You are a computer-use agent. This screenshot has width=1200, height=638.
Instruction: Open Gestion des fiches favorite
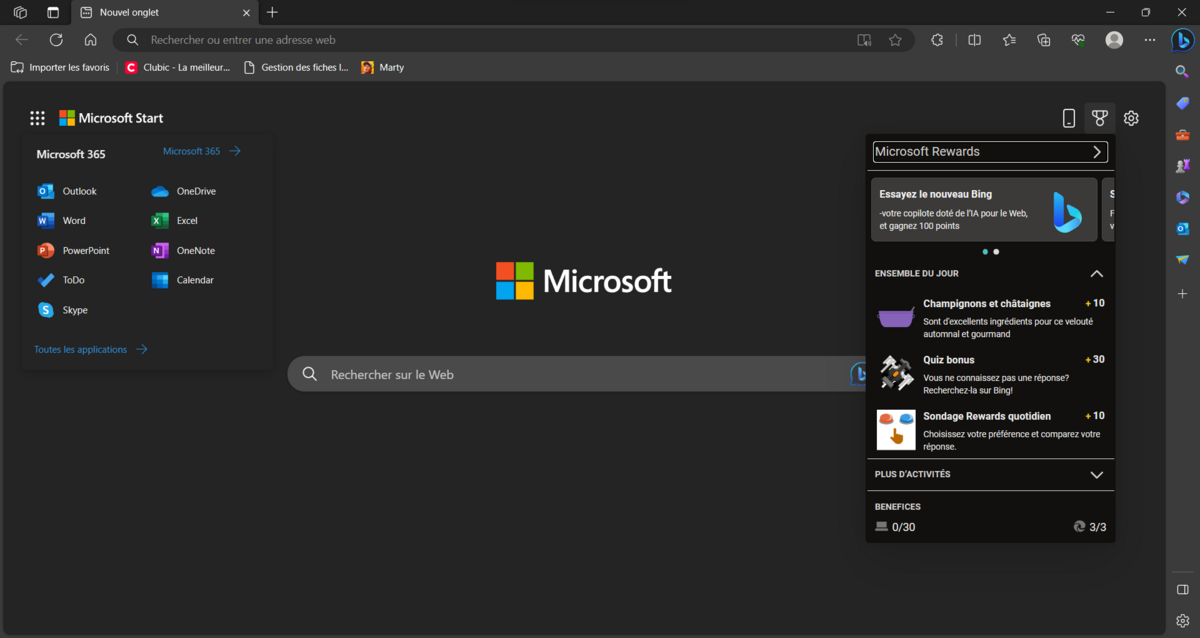(296, 67)
